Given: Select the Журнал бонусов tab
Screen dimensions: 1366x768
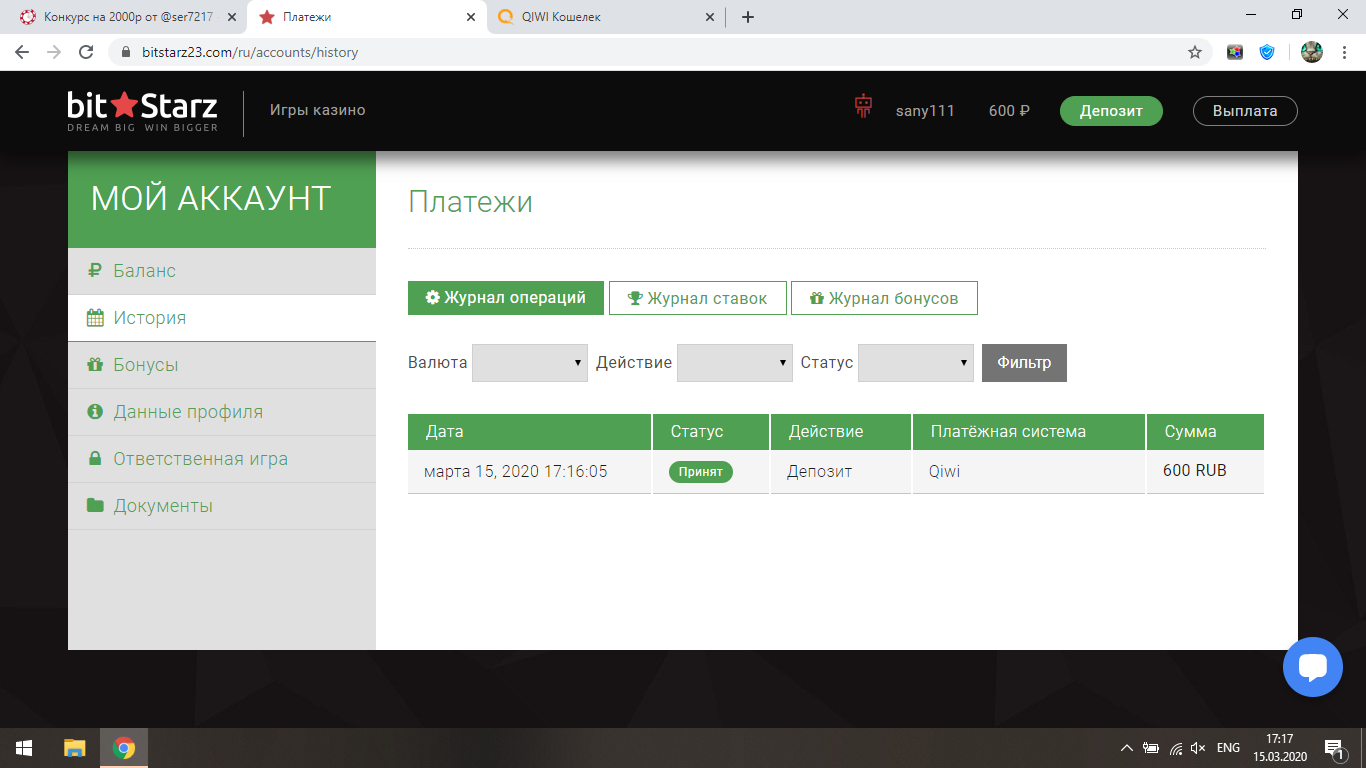Looking at the screenshot, I should click(884, 298).
